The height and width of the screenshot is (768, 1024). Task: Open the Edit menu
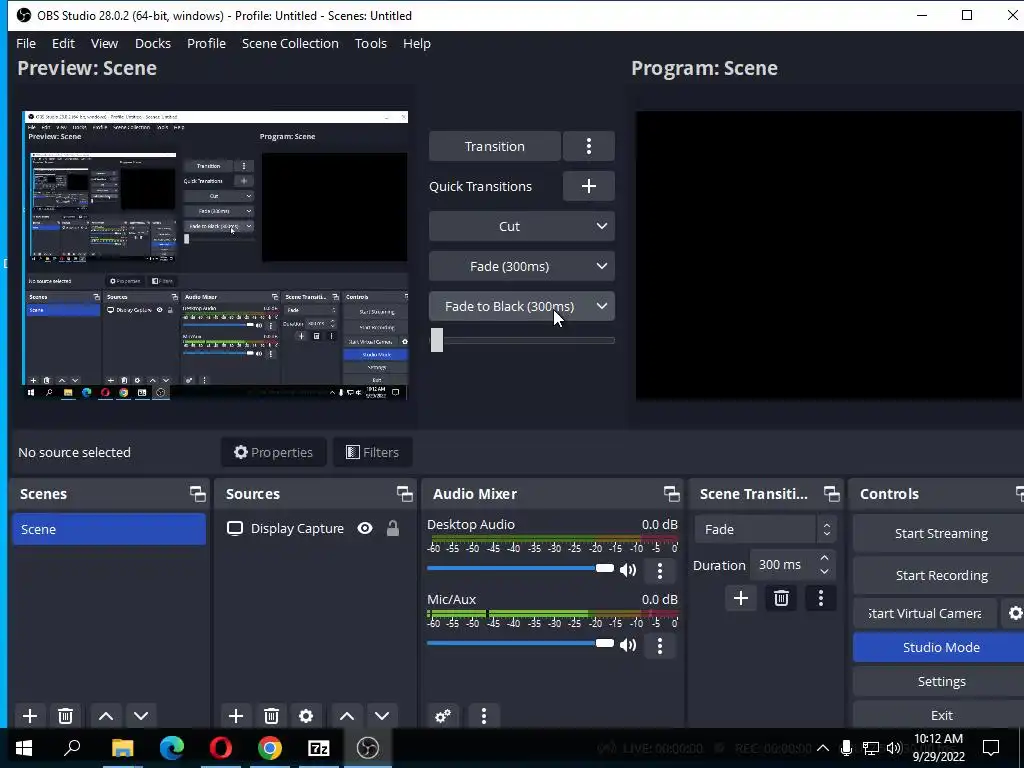(x=63, y=43)
